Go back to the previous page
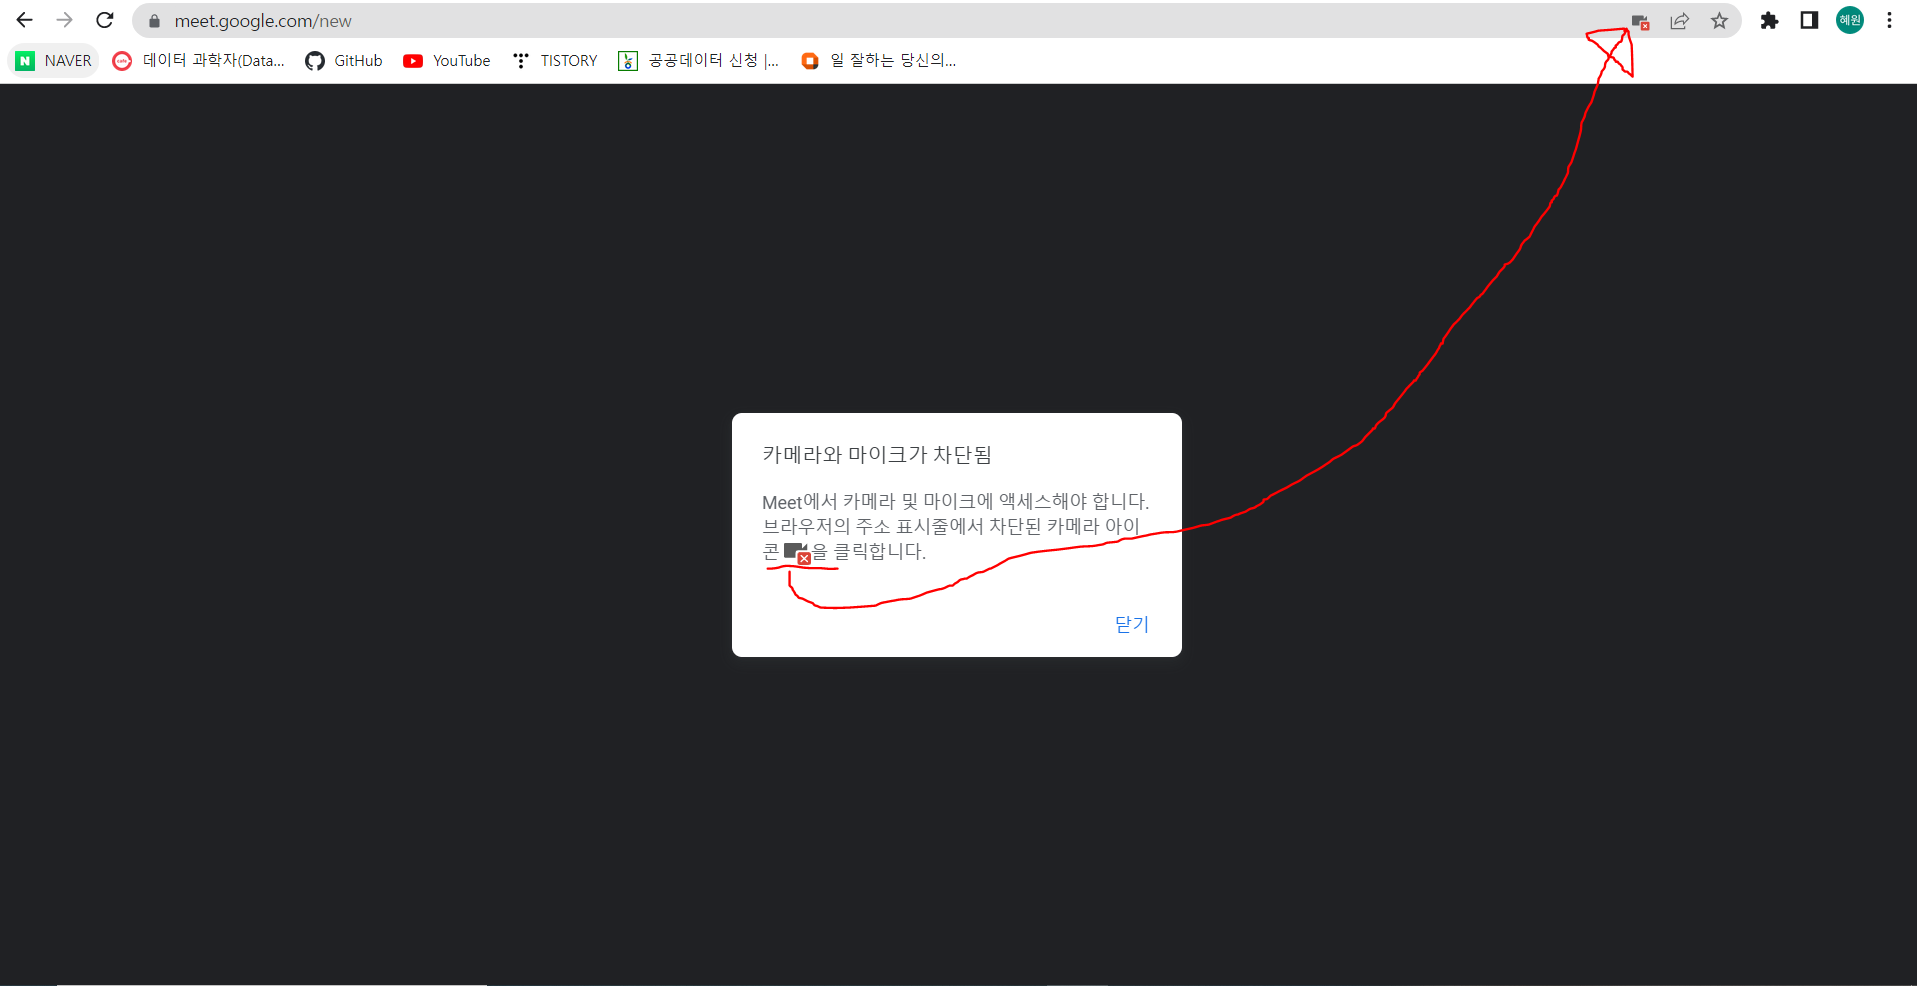This screenshot has width=1917, height=986. click(25, 20)
